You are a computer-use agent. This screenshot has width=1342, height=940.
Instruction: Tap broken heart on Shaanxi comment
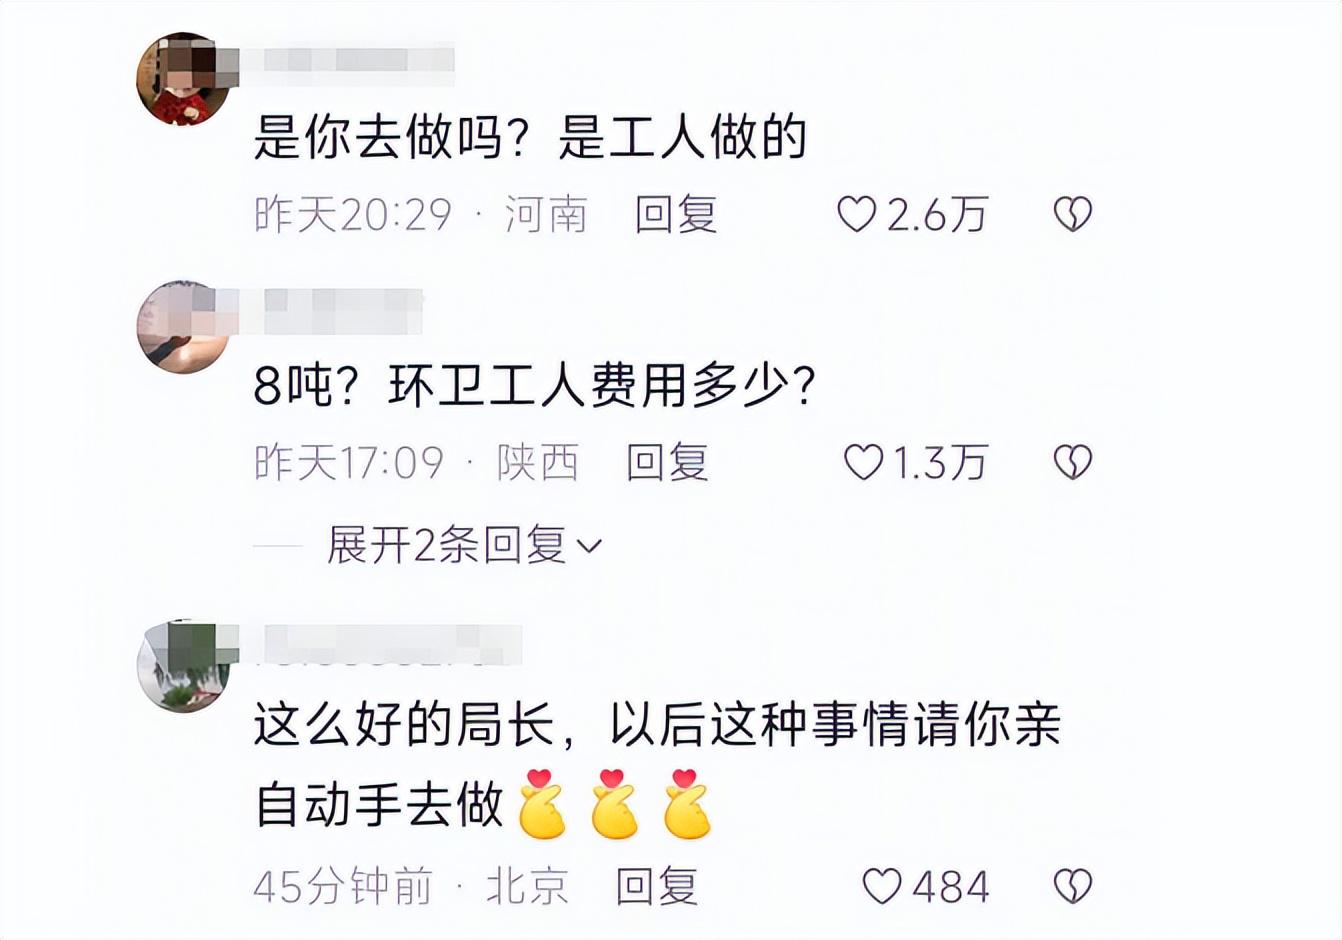pos(1073,462)
